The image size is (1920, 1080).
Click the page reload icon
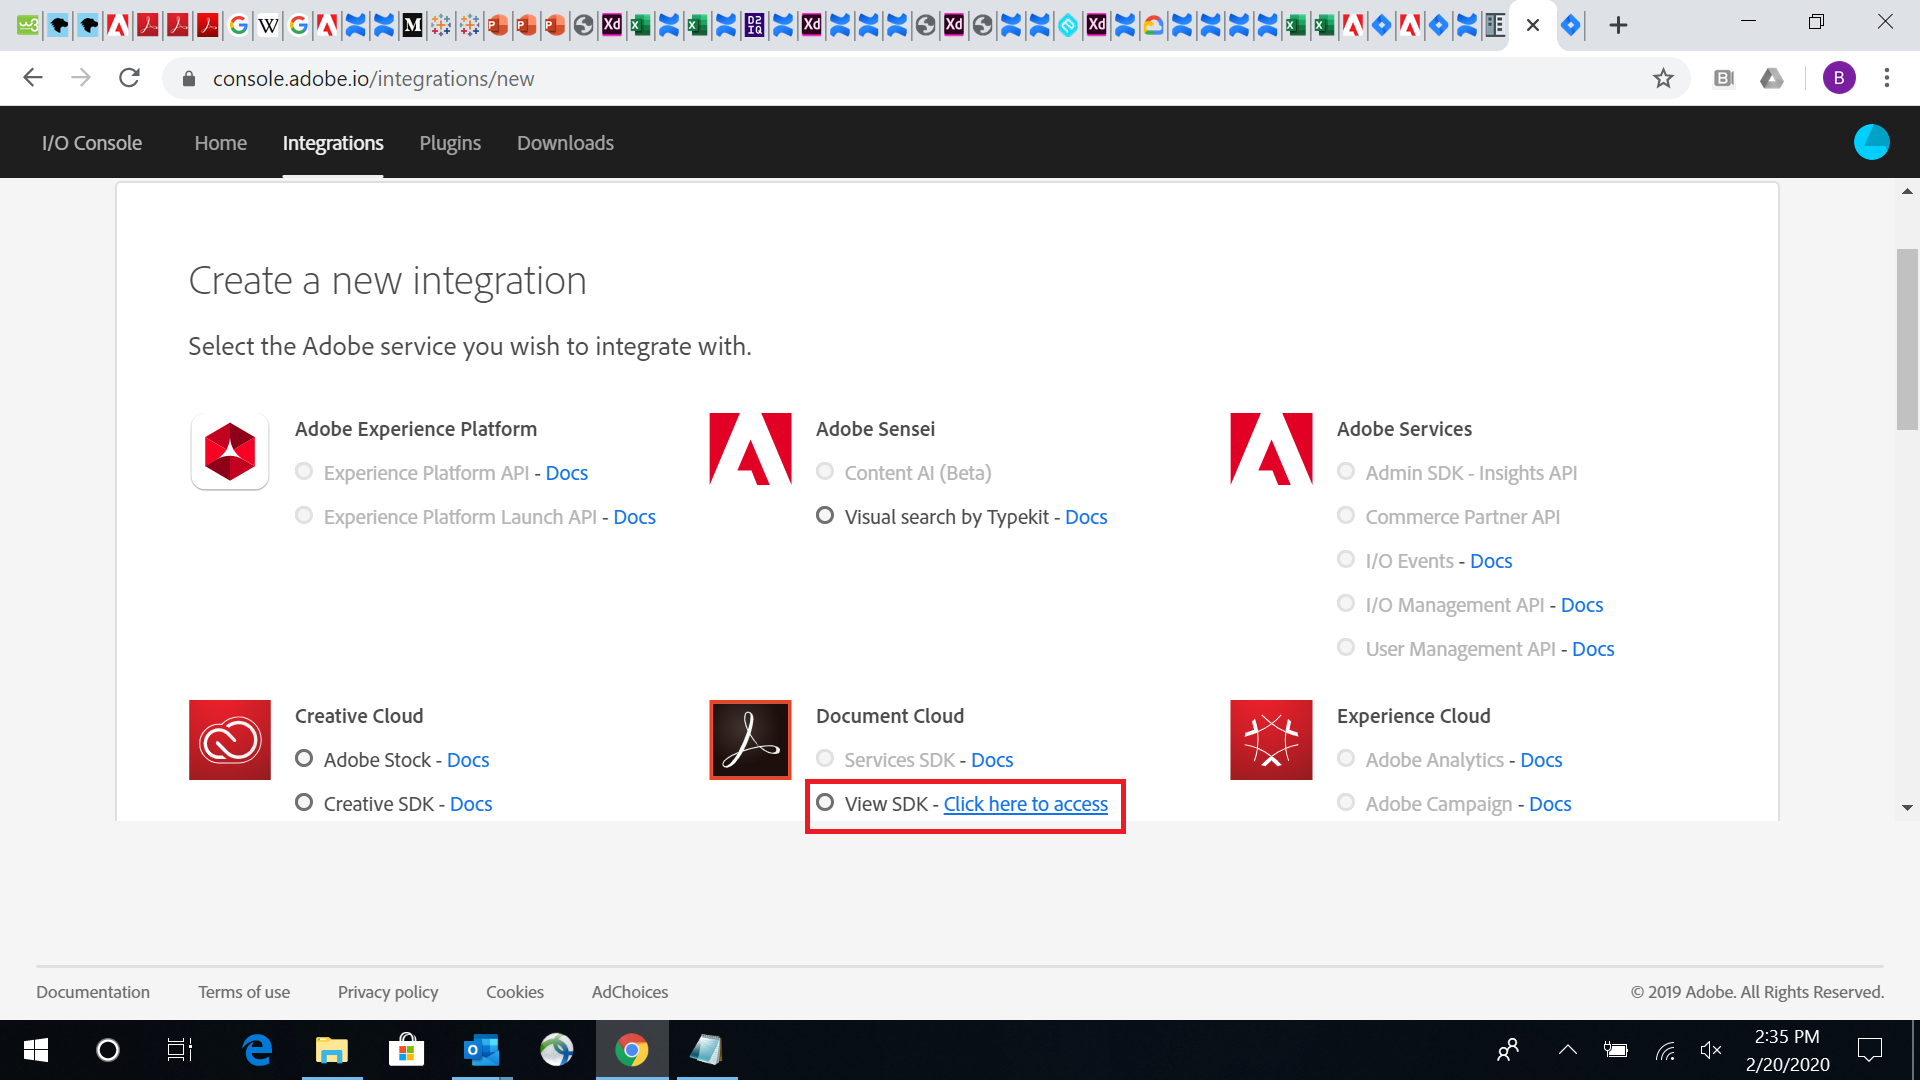(x=129, y=78)
